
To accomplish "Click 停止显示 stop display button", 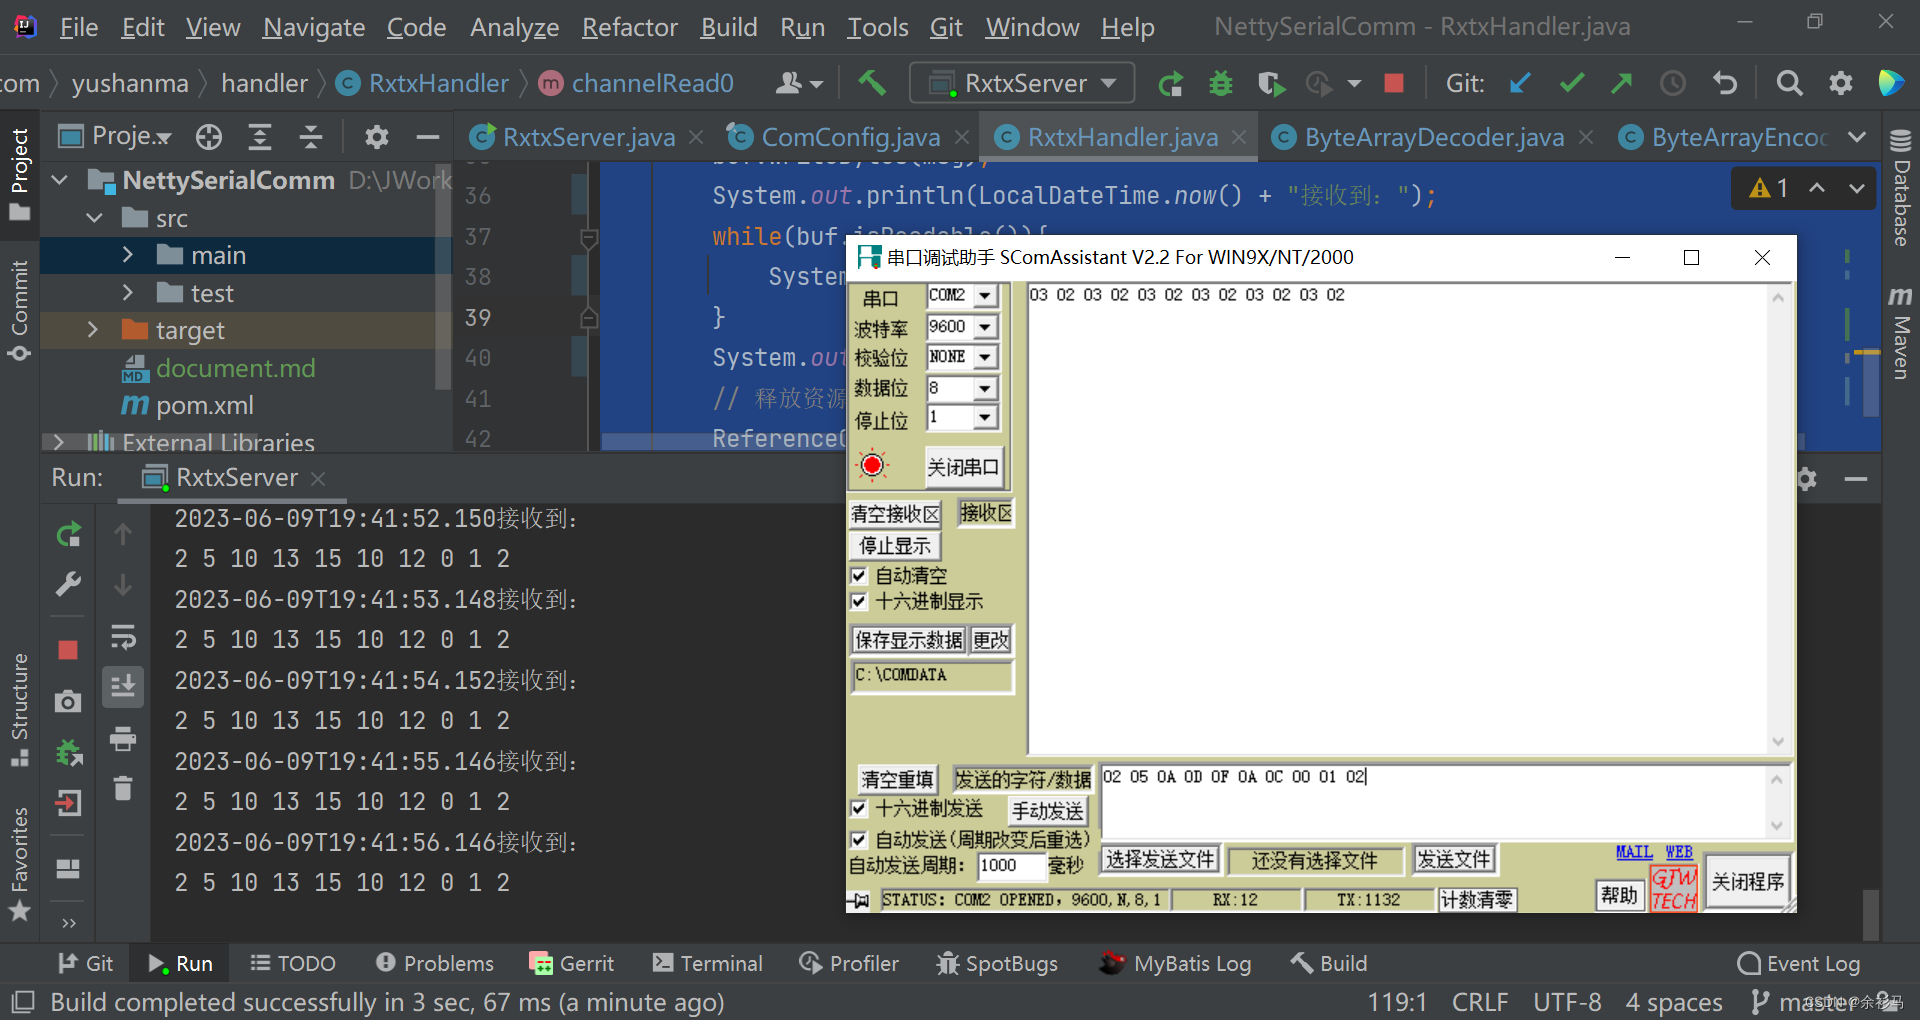I will coord(896,546).
